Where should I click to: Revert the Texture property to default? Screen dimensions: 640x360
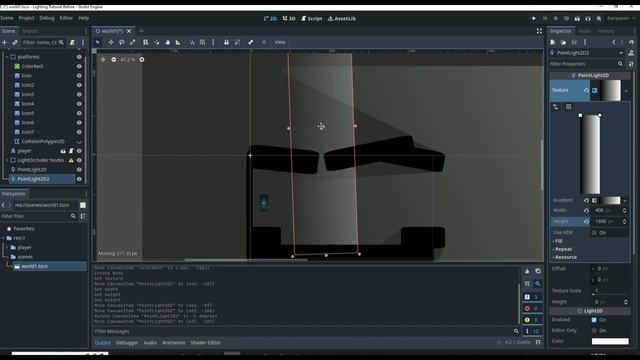coord(587,90)
